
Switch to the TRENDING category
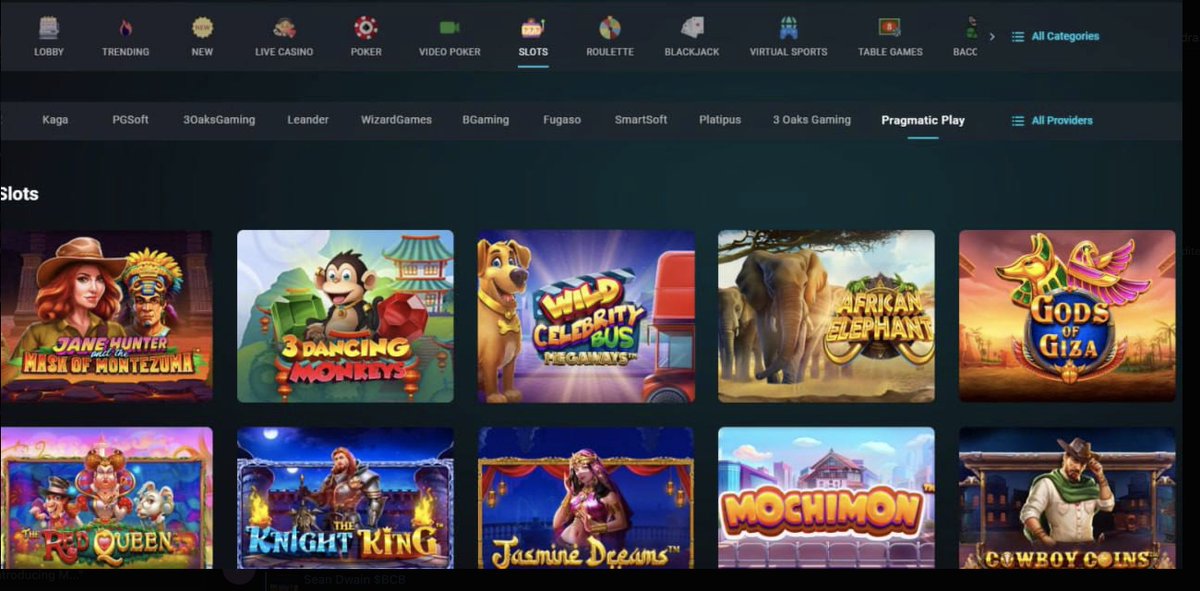[125, 52]
